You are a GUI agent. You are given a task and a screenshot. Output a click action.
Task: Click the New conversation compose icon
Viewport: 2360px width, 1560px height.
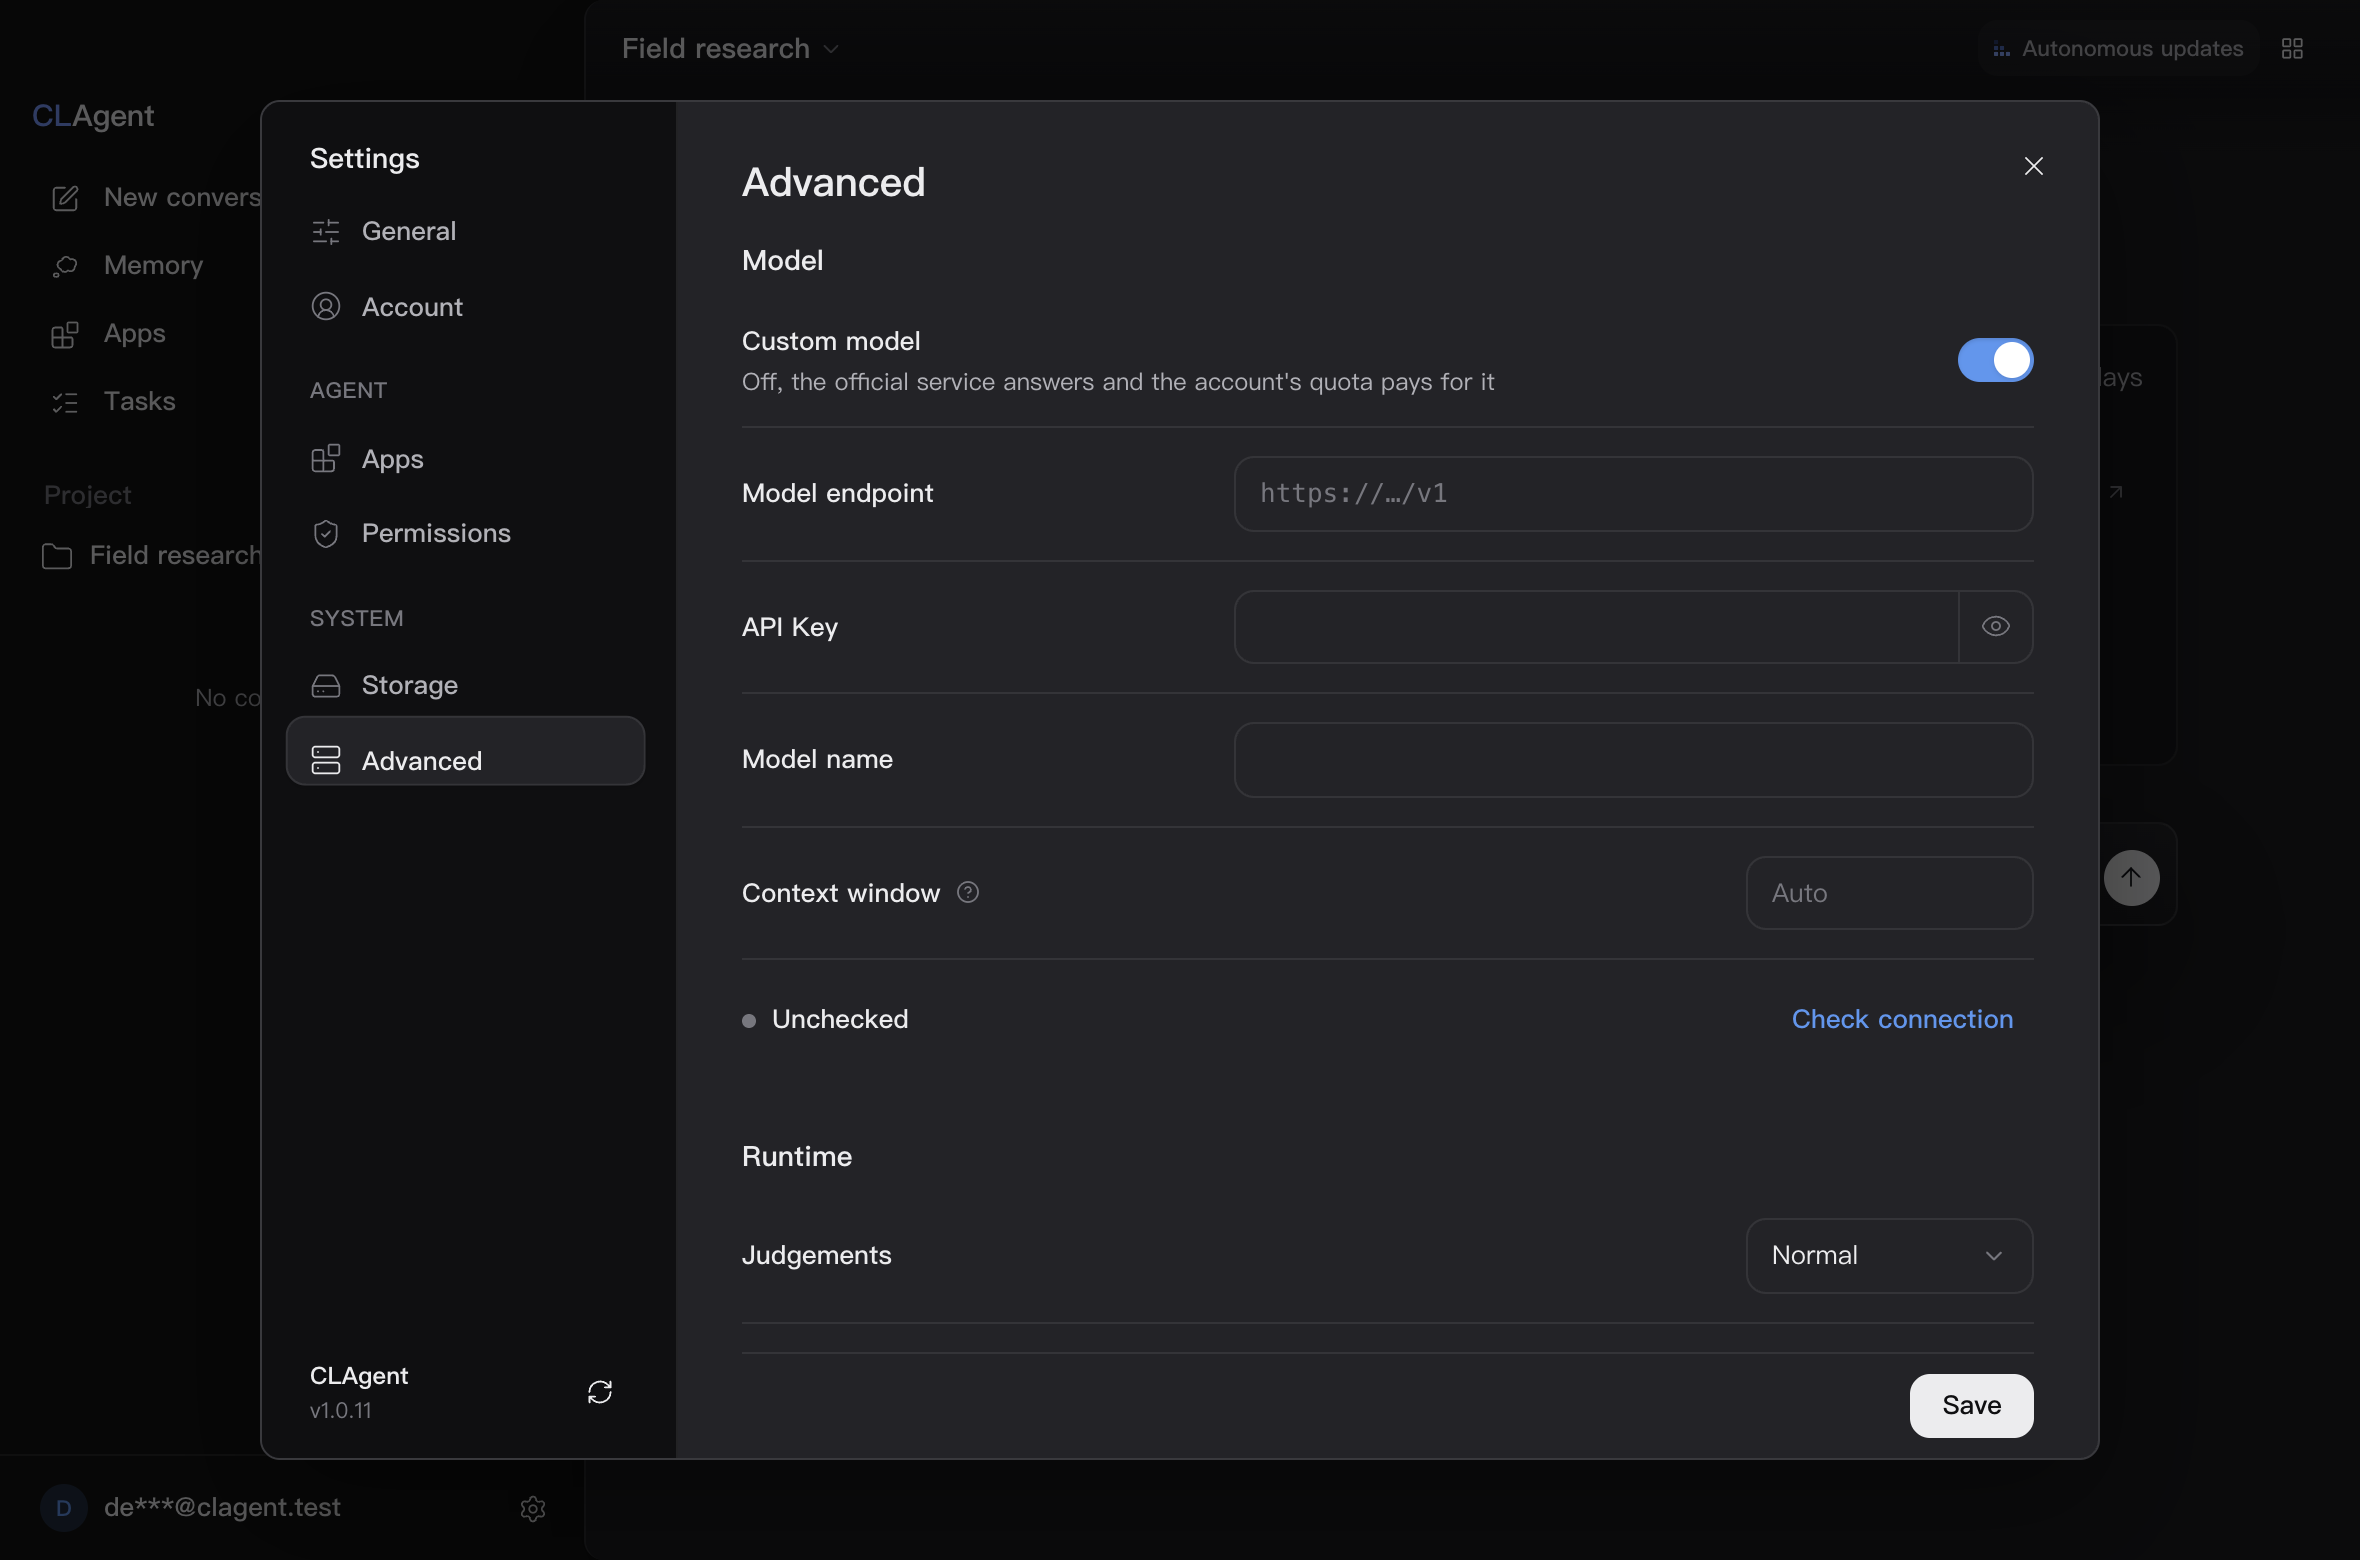[65, 198]
